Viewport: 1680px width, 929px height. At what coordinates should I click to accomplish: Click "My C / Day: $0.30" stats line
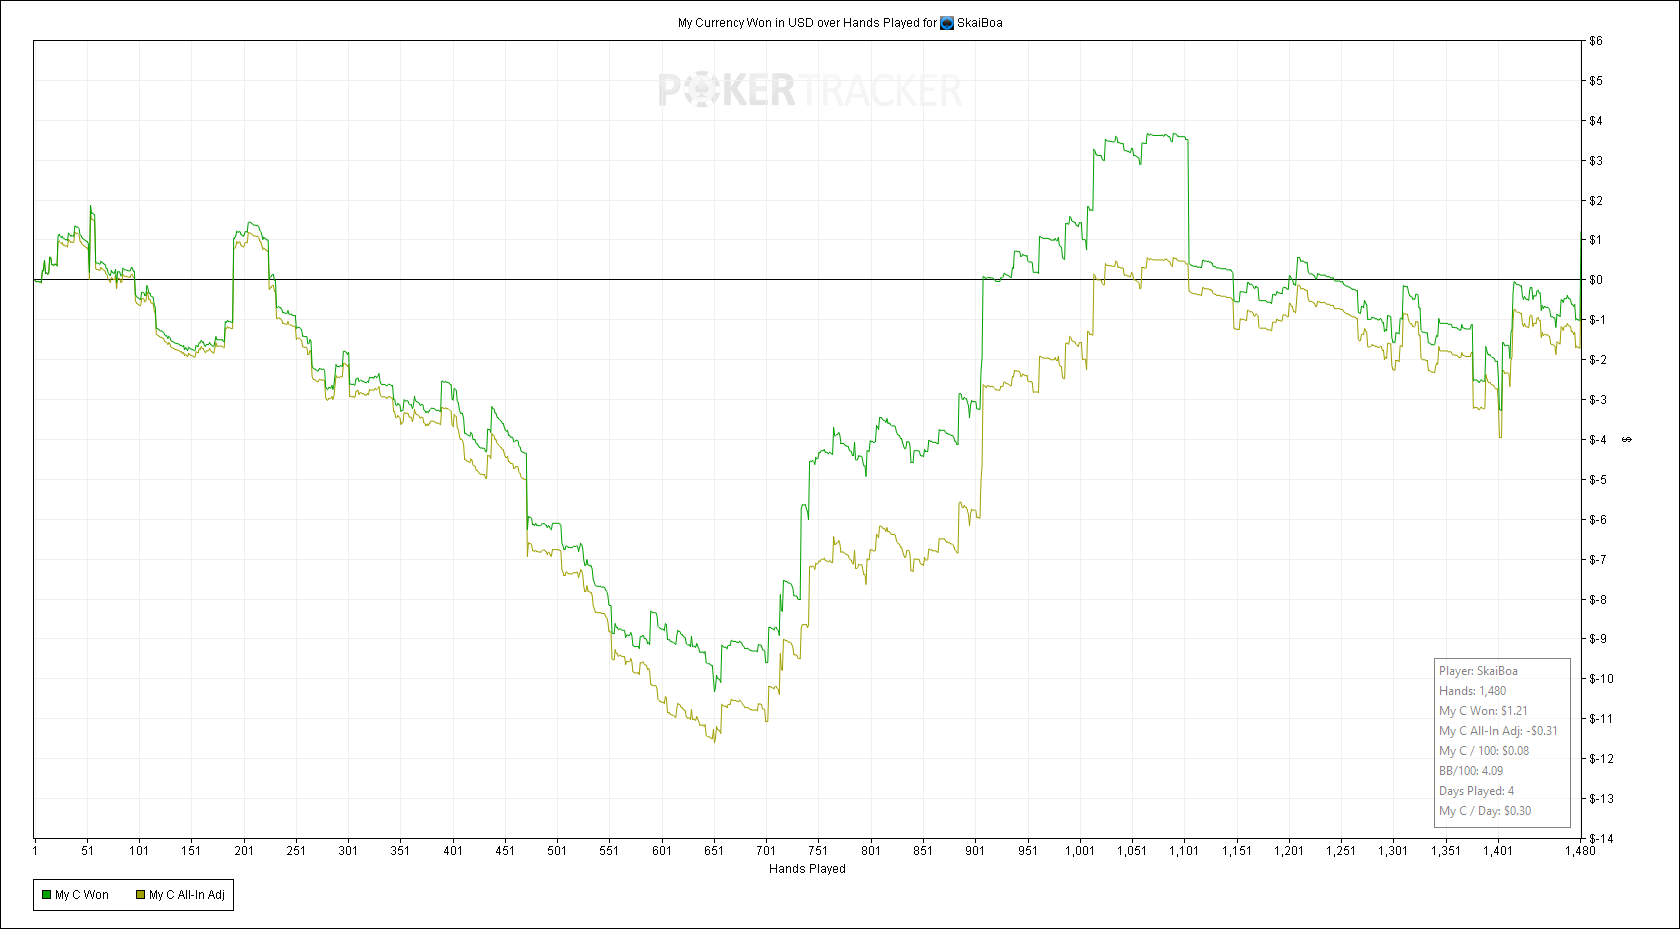1485,811
